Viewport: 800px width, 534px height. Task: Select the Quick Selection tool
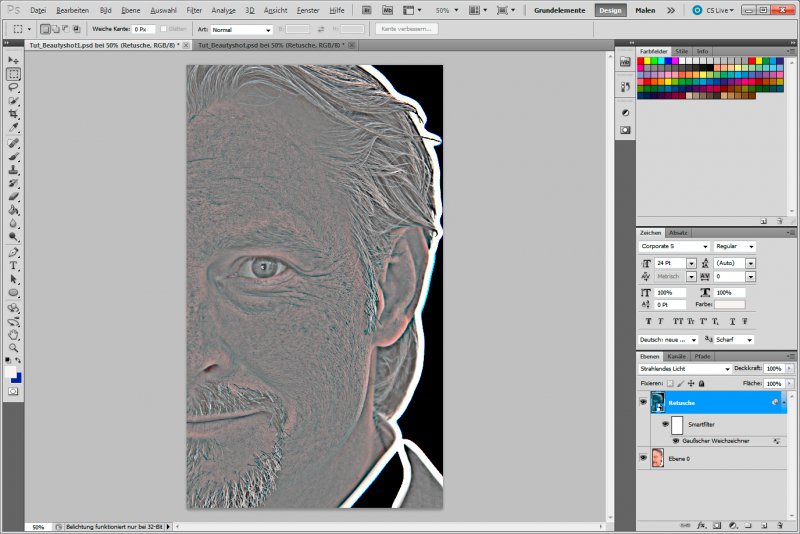(13, 100)
